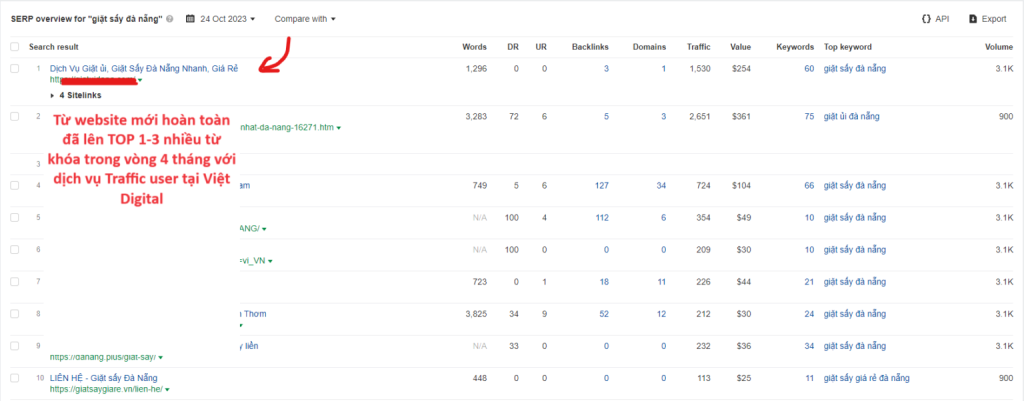Screen dimensions: 1024x401
Task: Expand the 4 Sitelinks disclosure triangle
Action: tap(53, 95)
